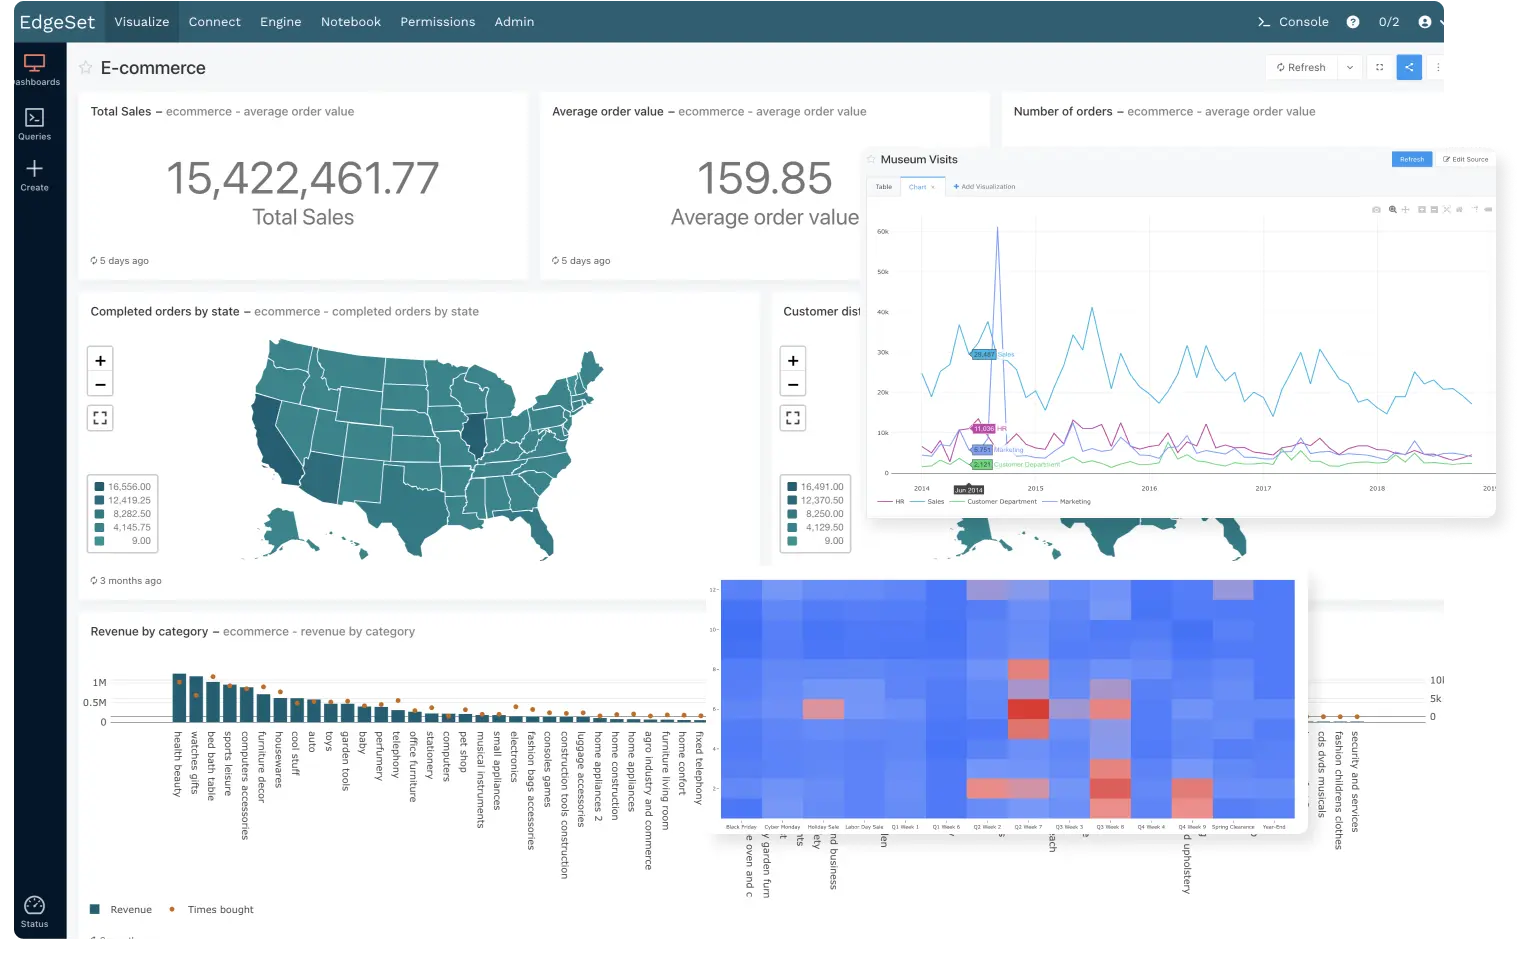Open the Visualize menu
Screen dimensions: 1519x953
coord(142,22)
